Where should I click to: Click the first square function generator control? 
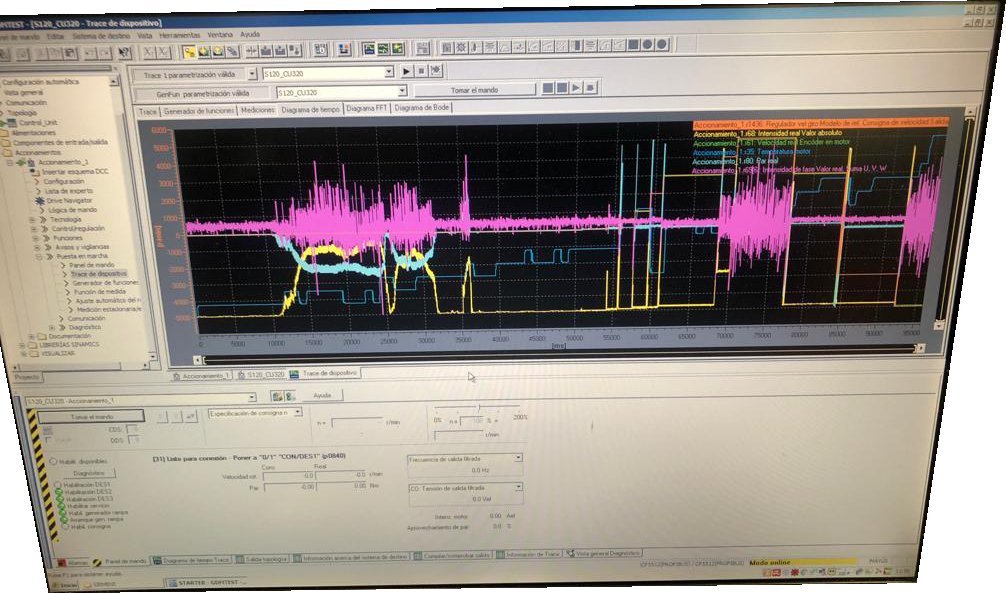click(547, 88)
